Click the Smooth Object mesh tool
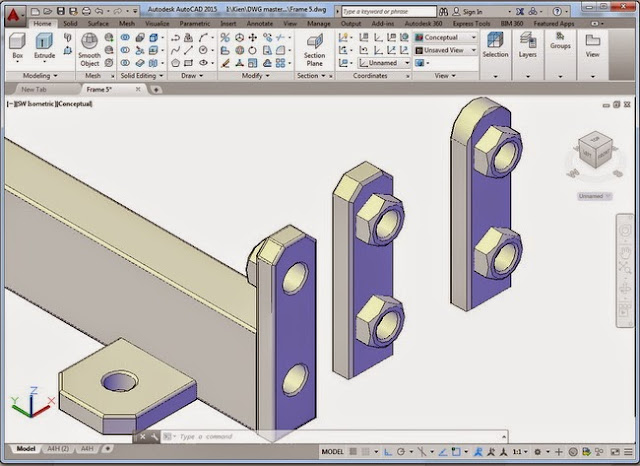The image size is (640, 466). [89, 50]
